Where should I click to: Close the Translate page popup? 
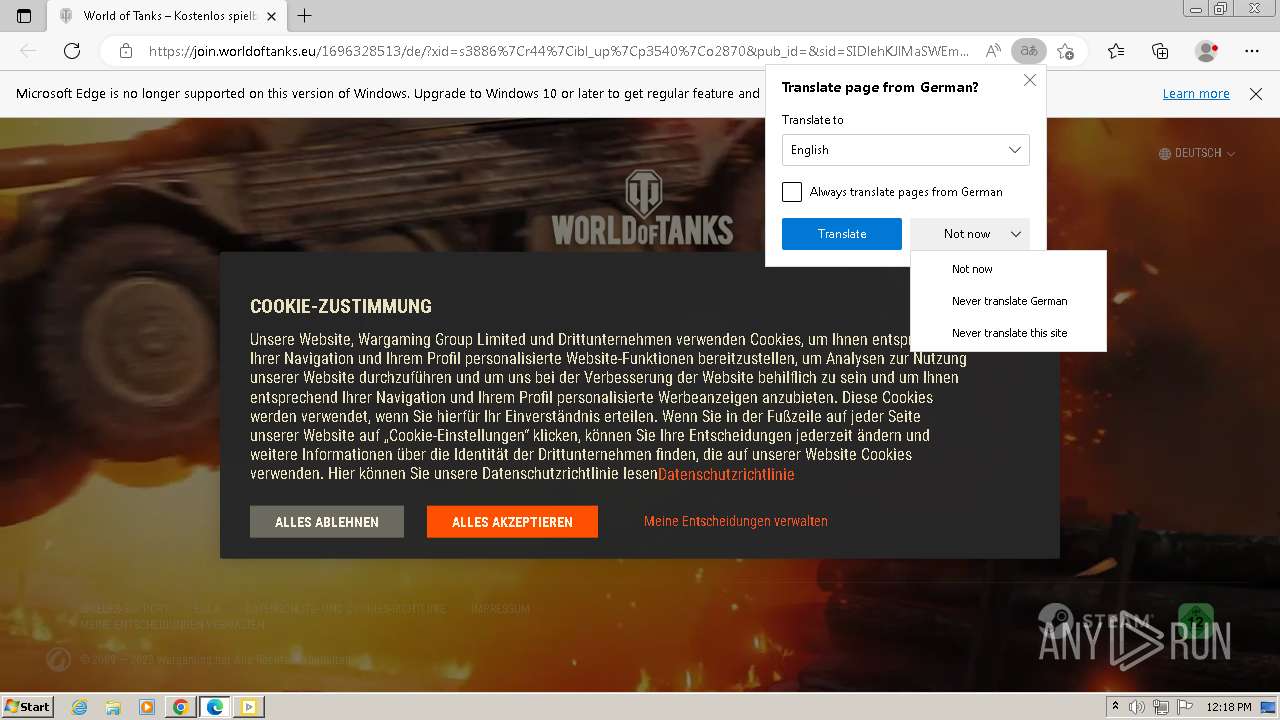coord(1030,80)
